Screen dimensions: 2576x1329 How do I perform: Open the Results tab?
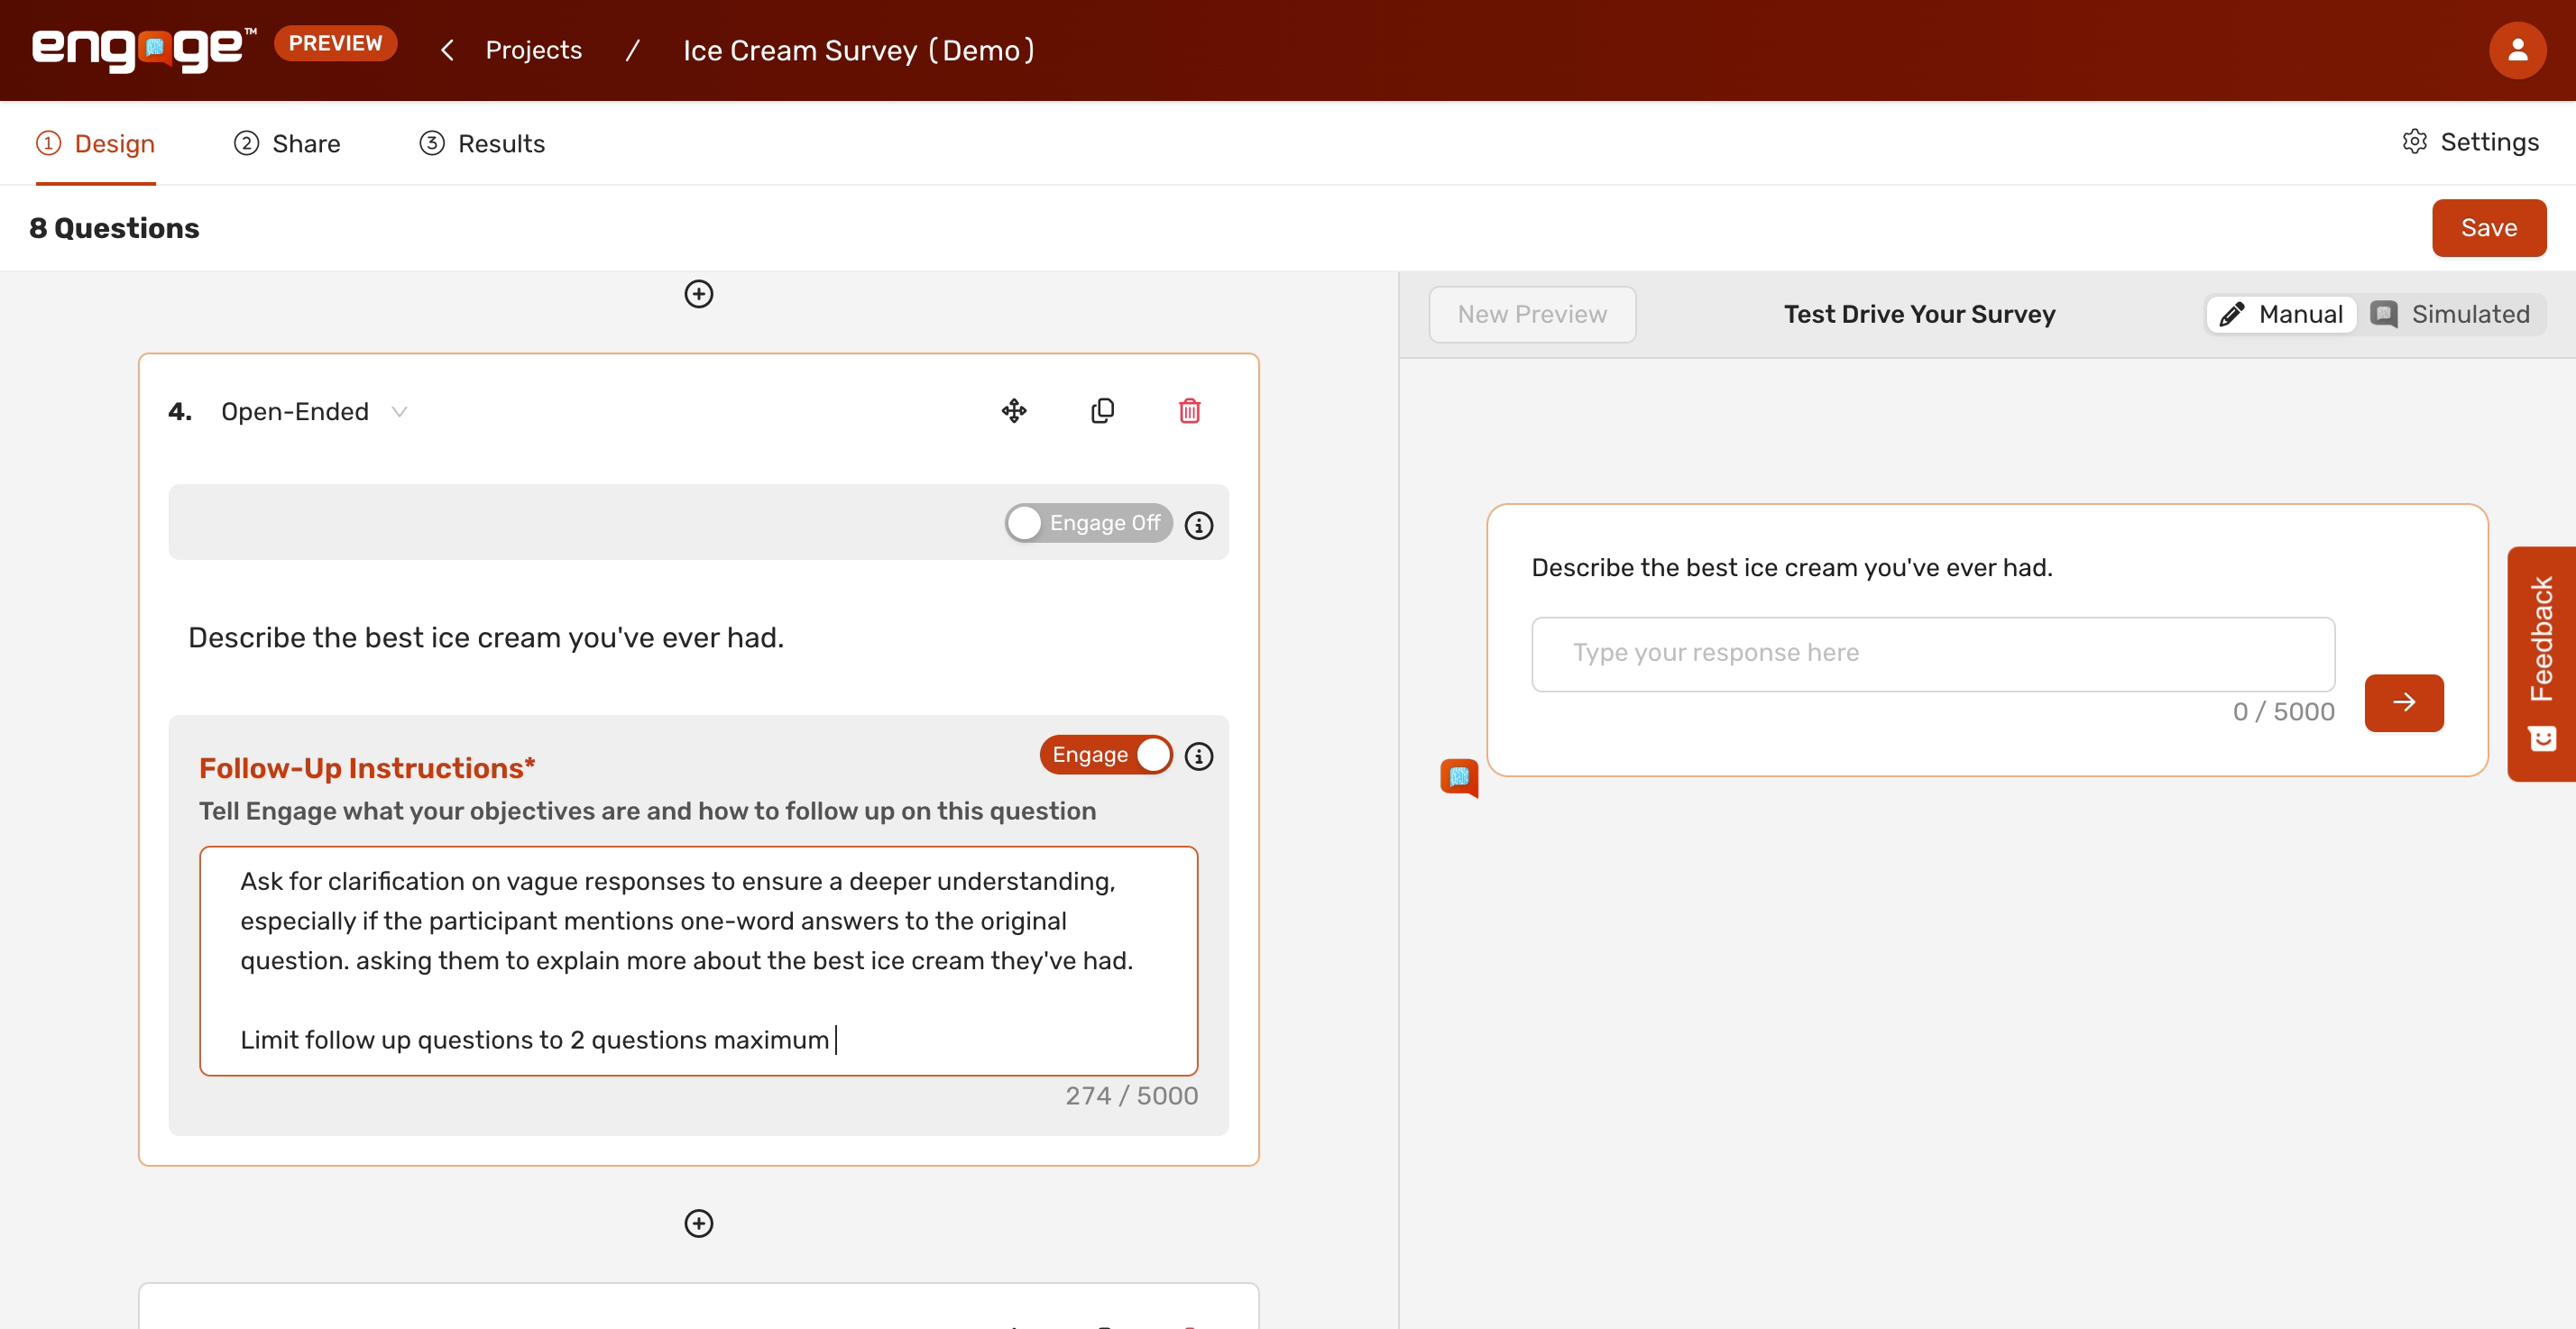pyautogui.click(x=482, y=144)
